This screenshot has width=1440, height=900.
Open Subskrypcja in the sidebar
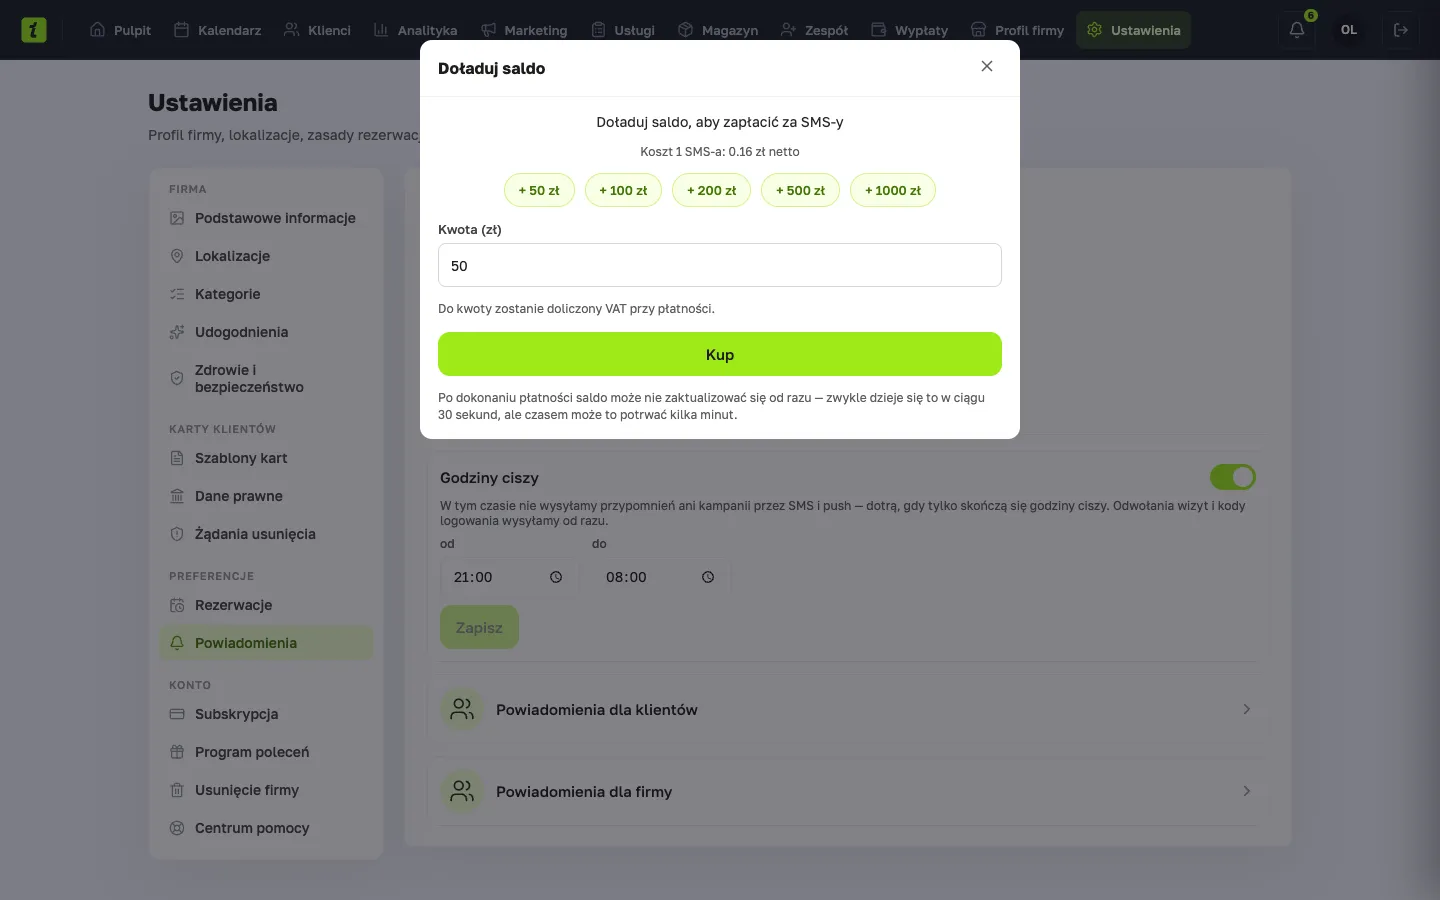point(266,714)
